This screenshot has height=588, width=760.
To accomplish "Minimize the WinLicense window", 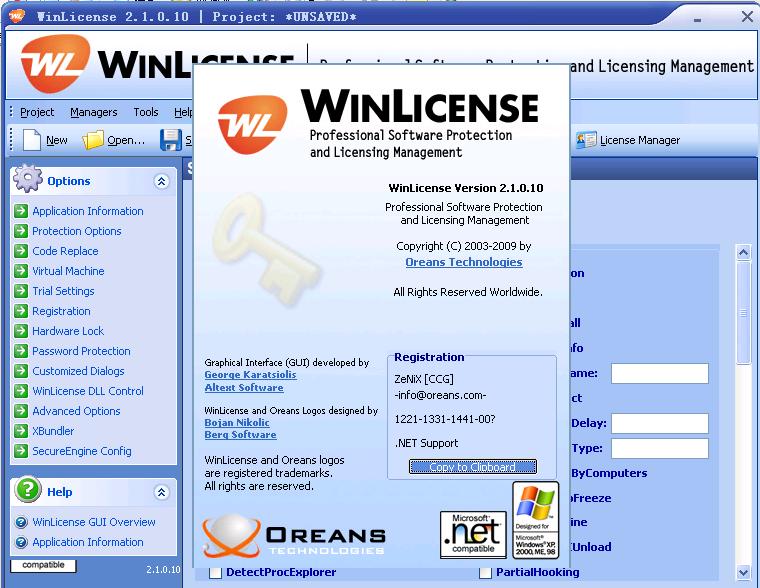I will [x=697, y=18].
